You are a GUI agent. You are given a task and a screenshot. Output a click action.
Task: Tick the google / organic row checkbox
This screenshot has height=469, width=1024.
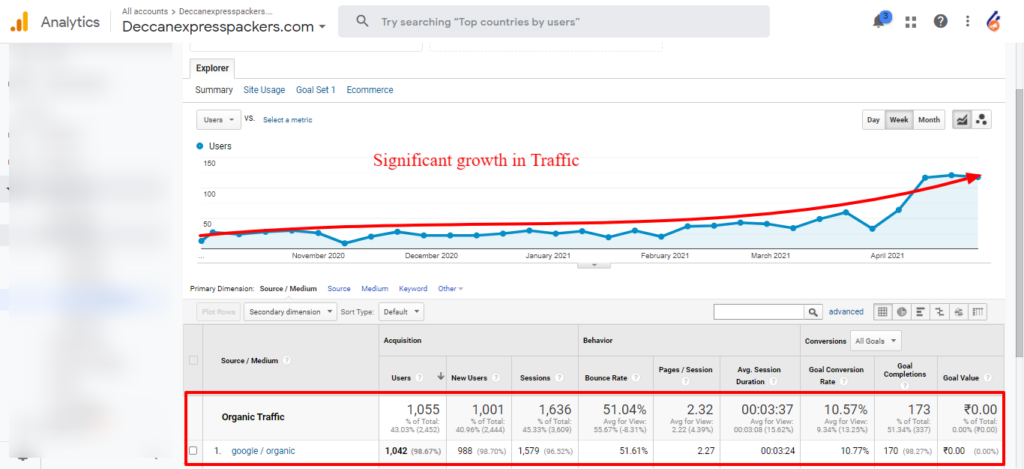click(x=193, y=451)
